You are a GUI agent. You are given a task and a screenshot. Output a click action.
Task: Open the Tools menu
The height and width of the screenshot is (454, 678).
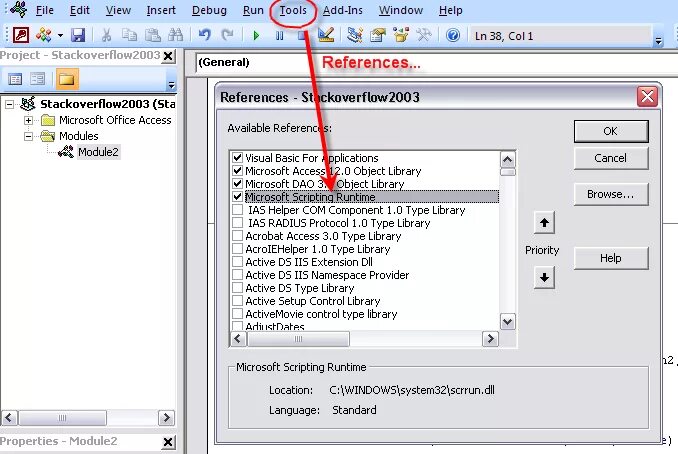[293, 10]
